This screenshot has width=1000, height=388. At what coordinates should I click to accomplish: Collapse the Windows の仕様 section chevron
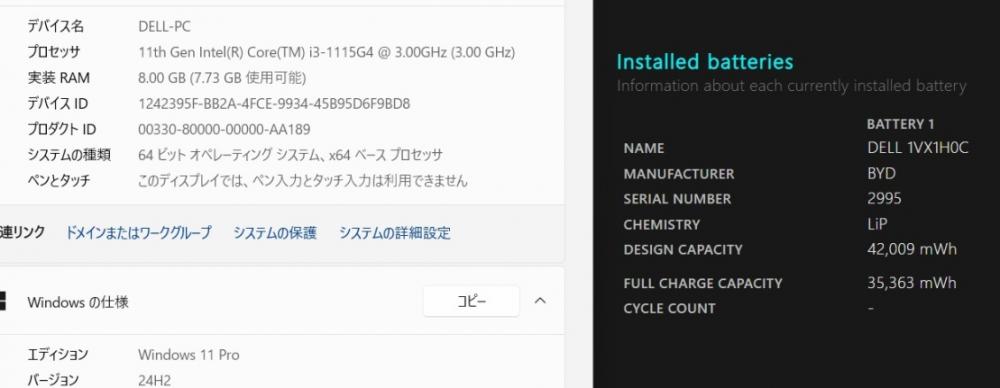pos(540,301)
